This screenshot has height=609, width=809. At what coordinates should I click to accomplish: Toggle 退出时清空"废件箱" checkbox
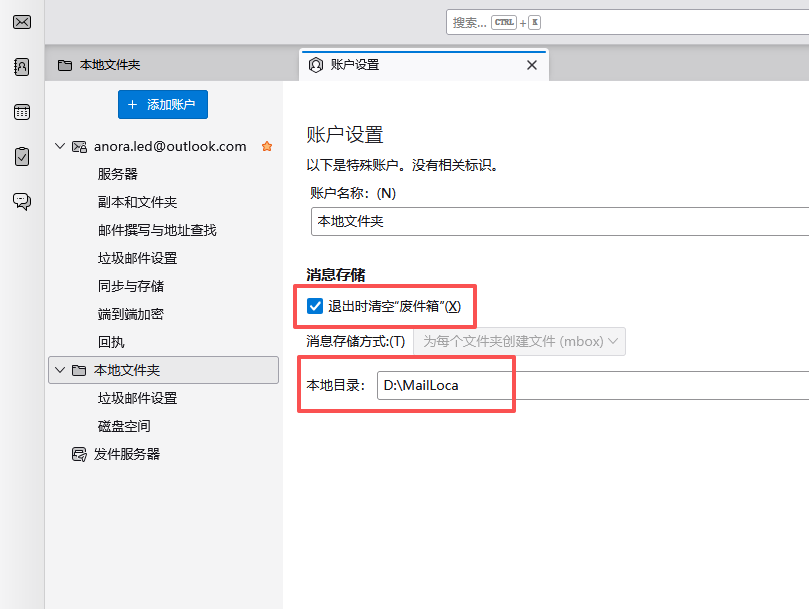click(x=315, y=306)
